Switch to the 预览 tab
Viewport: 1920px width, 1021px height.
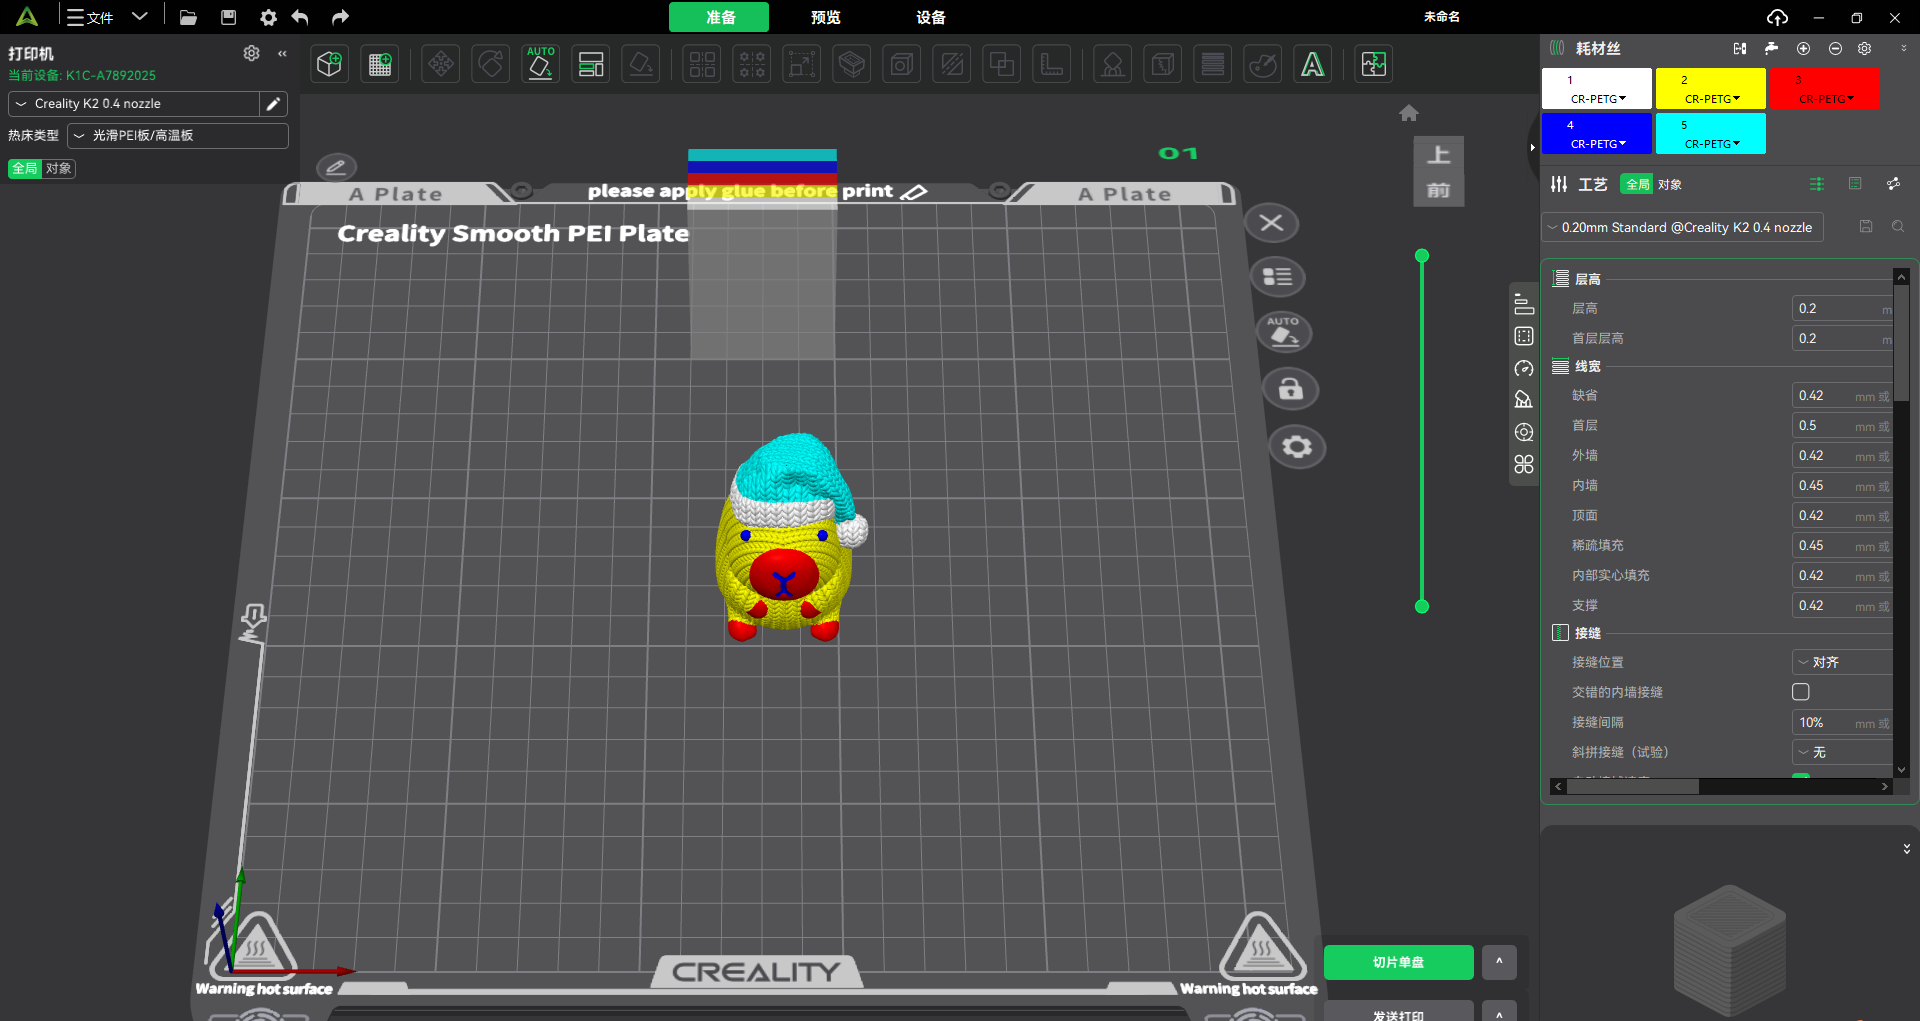[825, 17]
